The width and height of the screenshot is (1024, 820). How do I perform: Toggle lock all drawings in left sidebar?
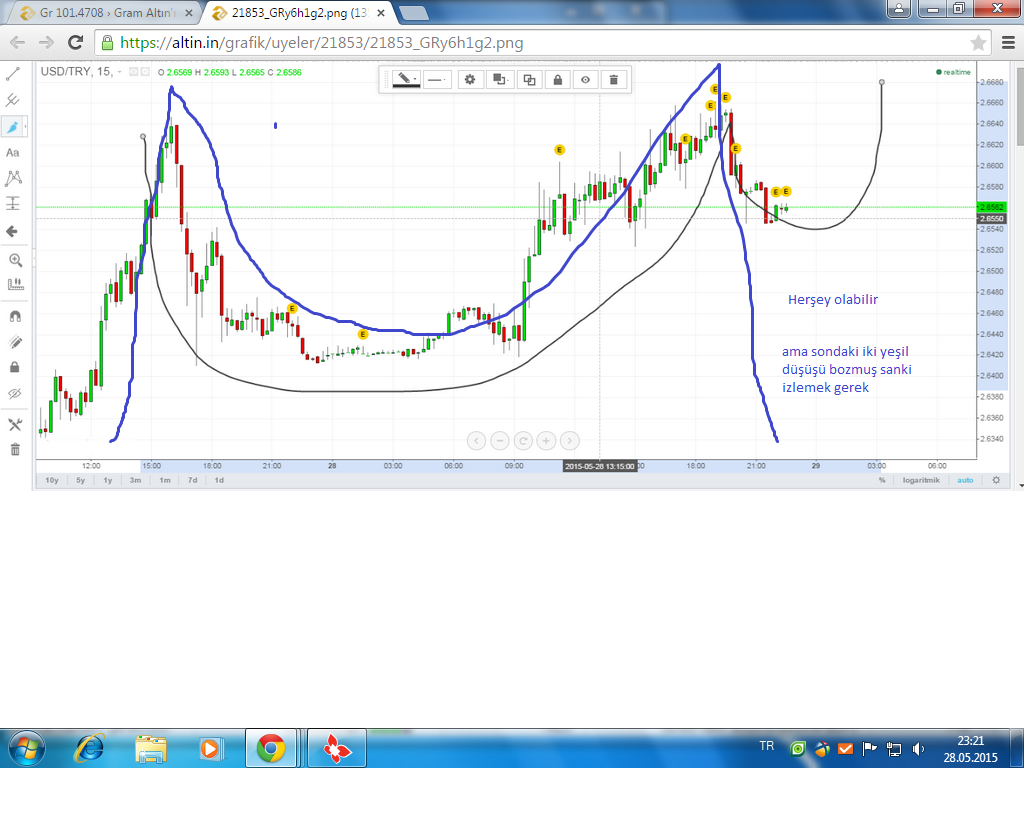coord(14,367)
